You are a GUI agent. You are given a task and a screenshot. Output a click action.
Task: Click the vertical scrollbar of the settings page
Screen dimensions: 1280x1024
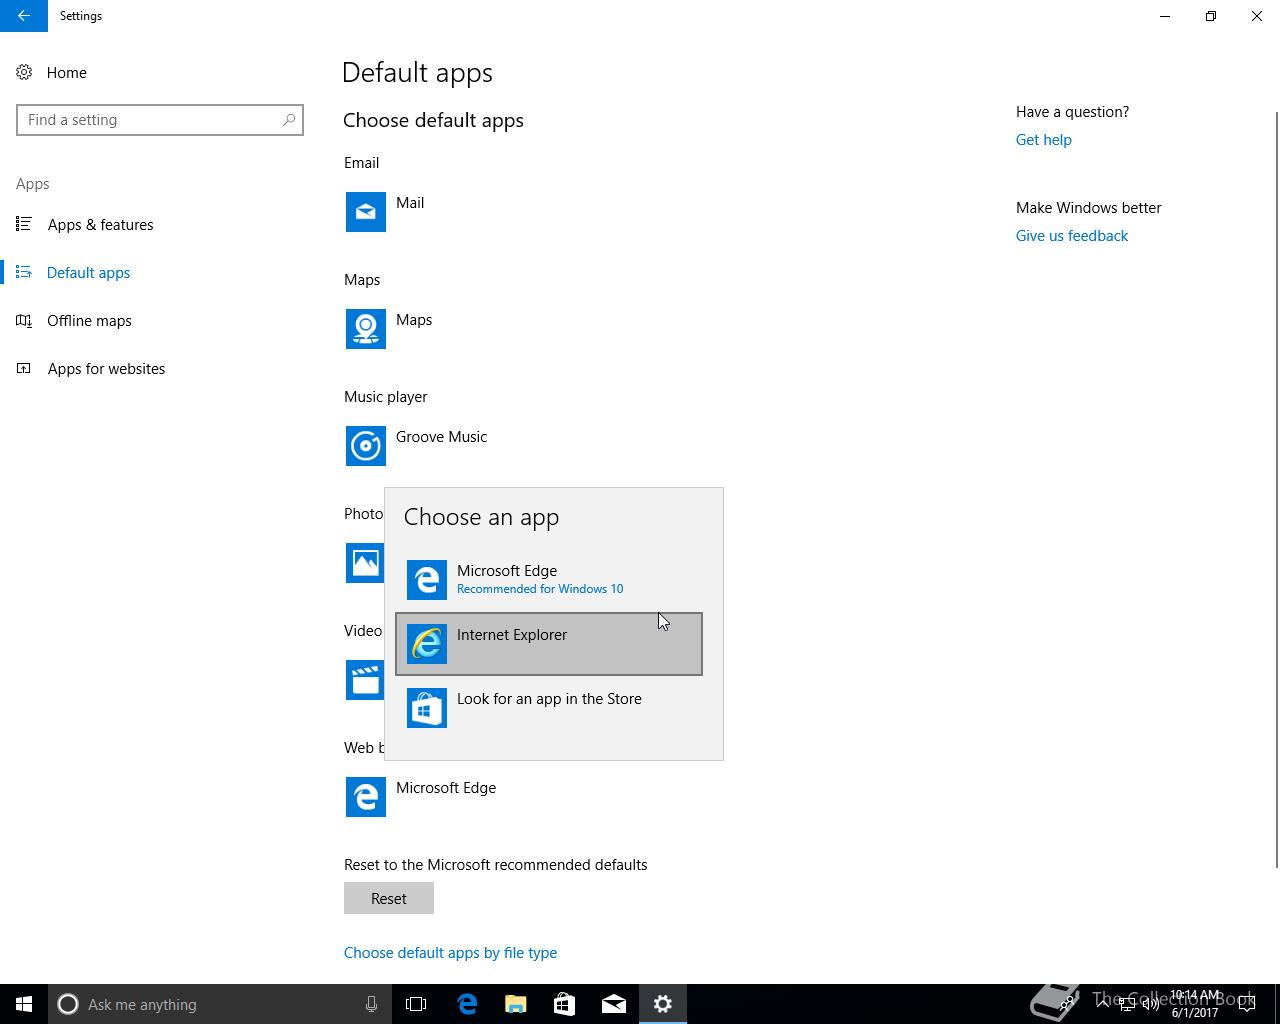click(1275, 490)
